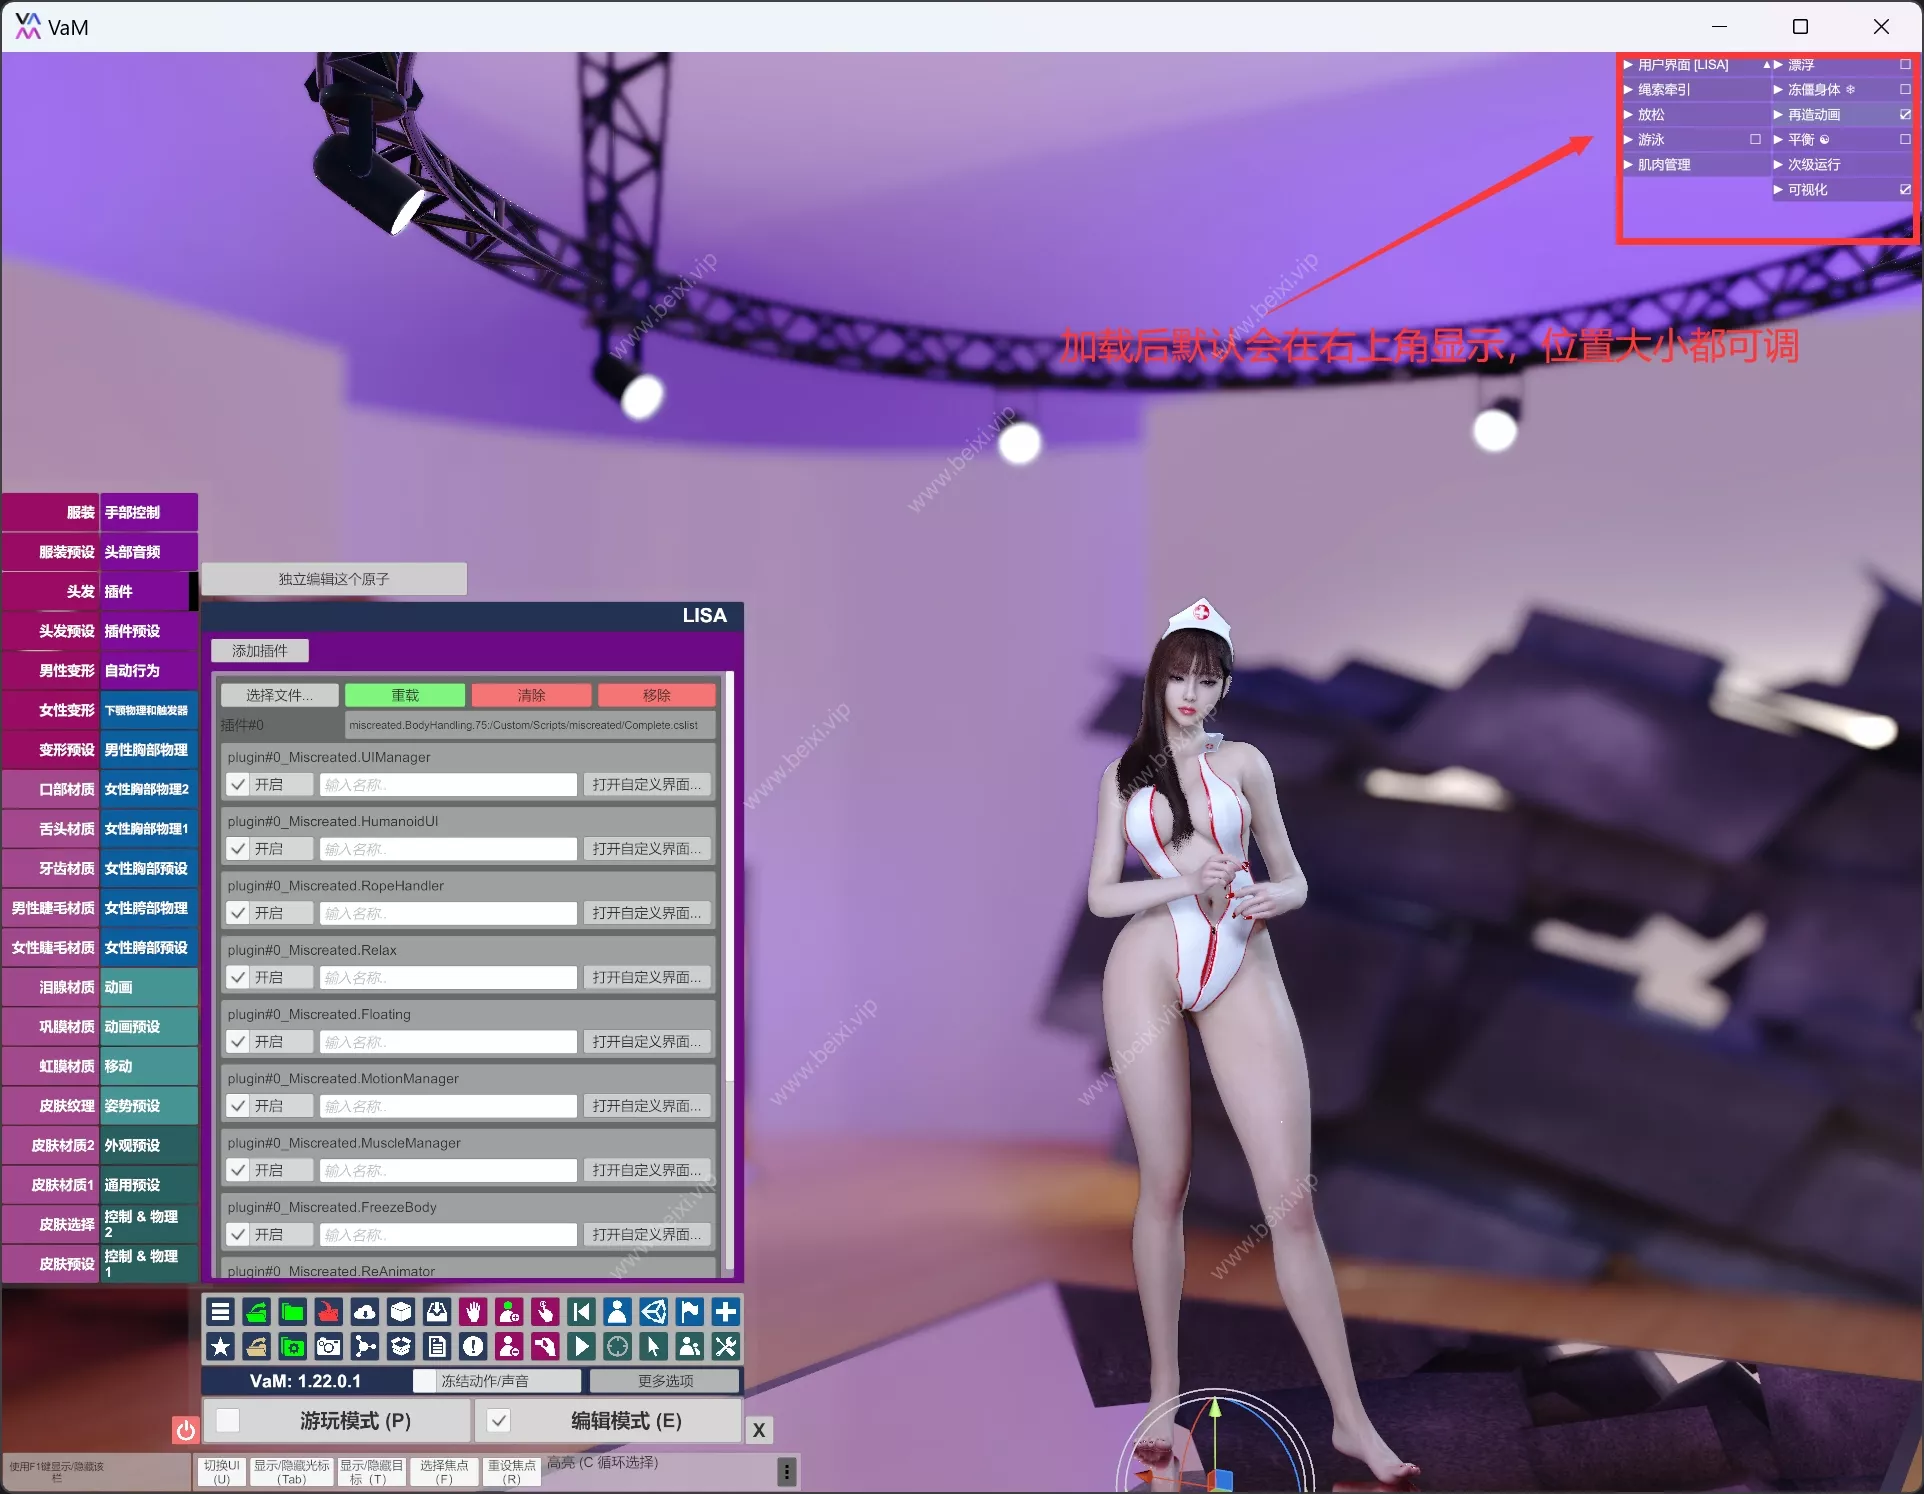The image size is (1924, 1494).
Task: Click the cloud download hub icon
Action: pyautogui.click(x=365, y=1311)
